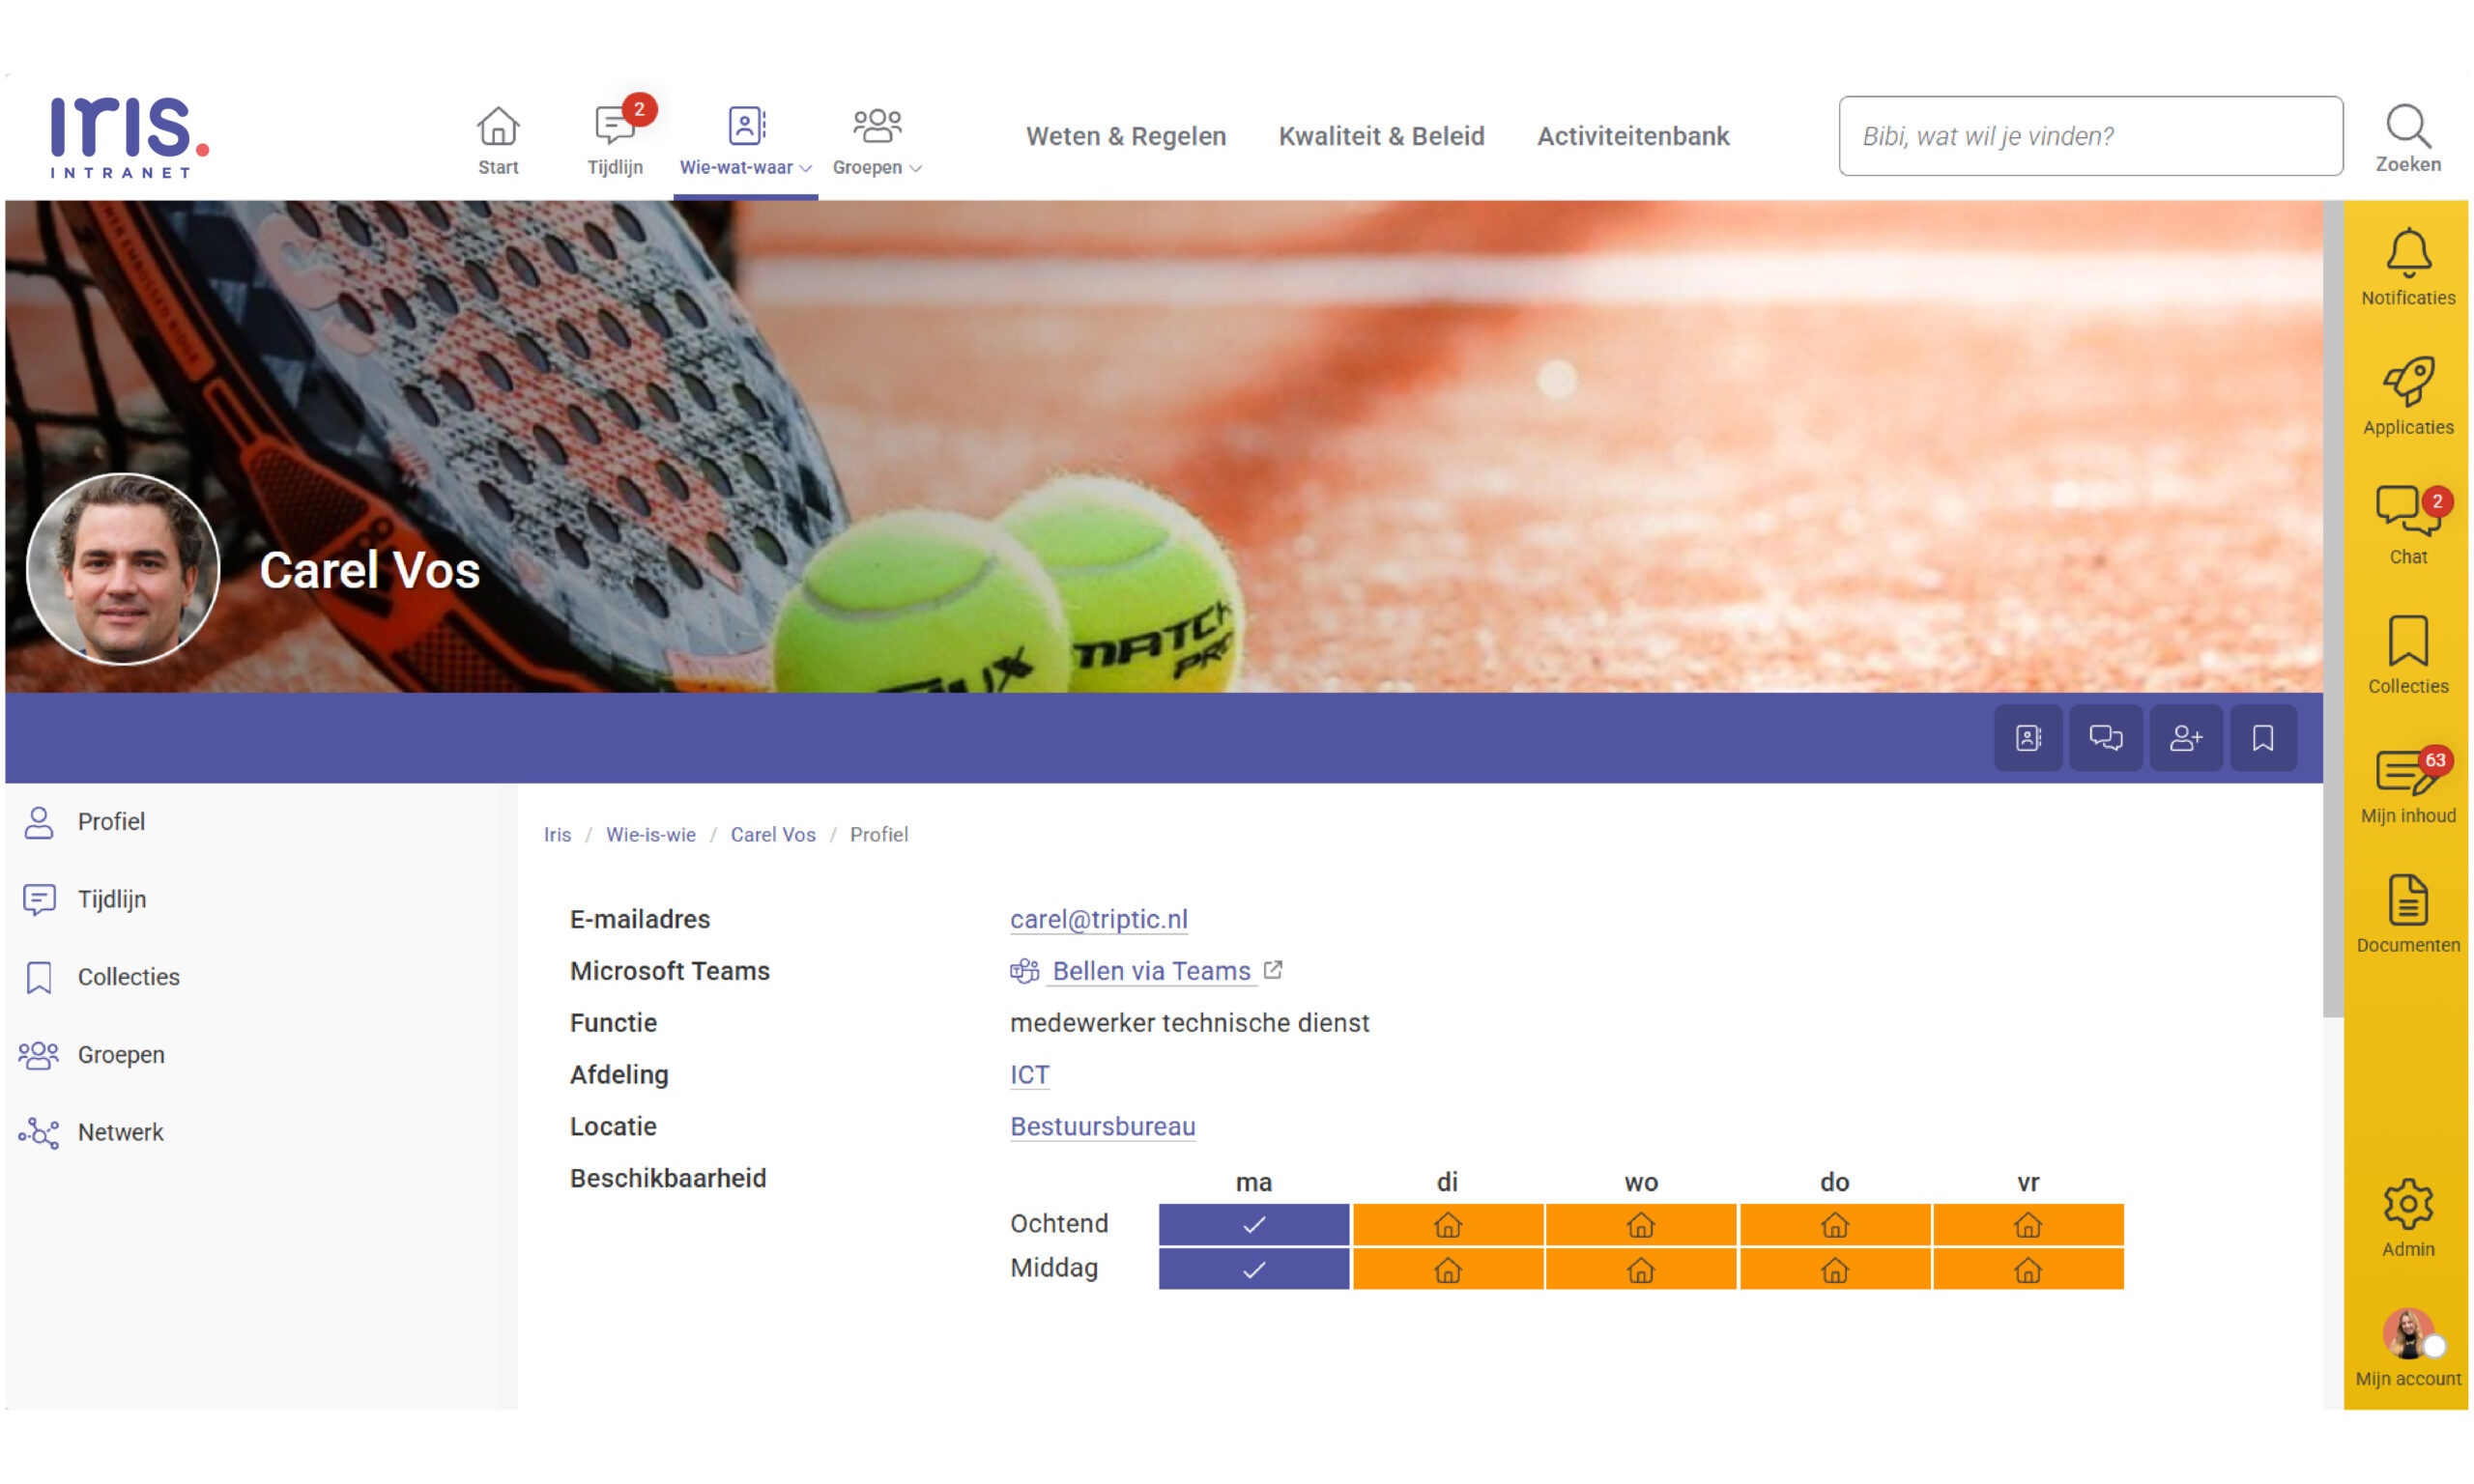
Task: Click the 'Functie' label
Action: click(613, 1023)
